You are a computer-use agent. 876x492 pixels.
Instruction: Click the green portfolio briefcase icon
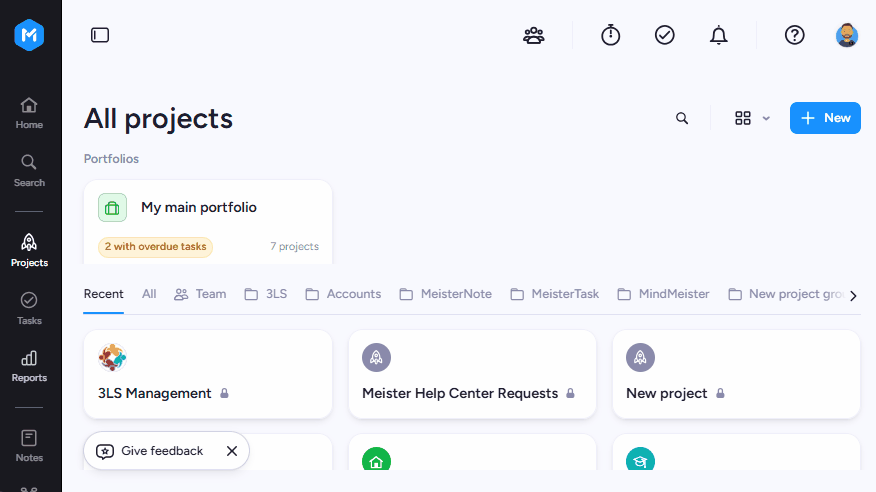(112, 208)
